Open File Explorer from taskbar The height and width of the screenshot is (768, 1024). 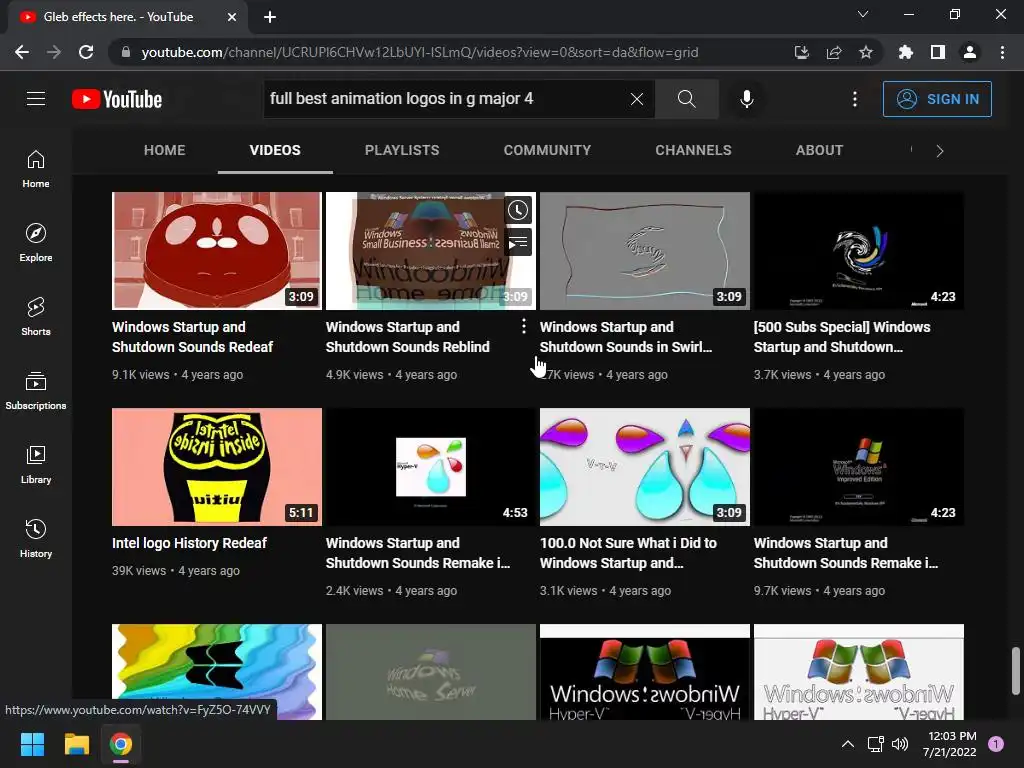pos(76,744)
